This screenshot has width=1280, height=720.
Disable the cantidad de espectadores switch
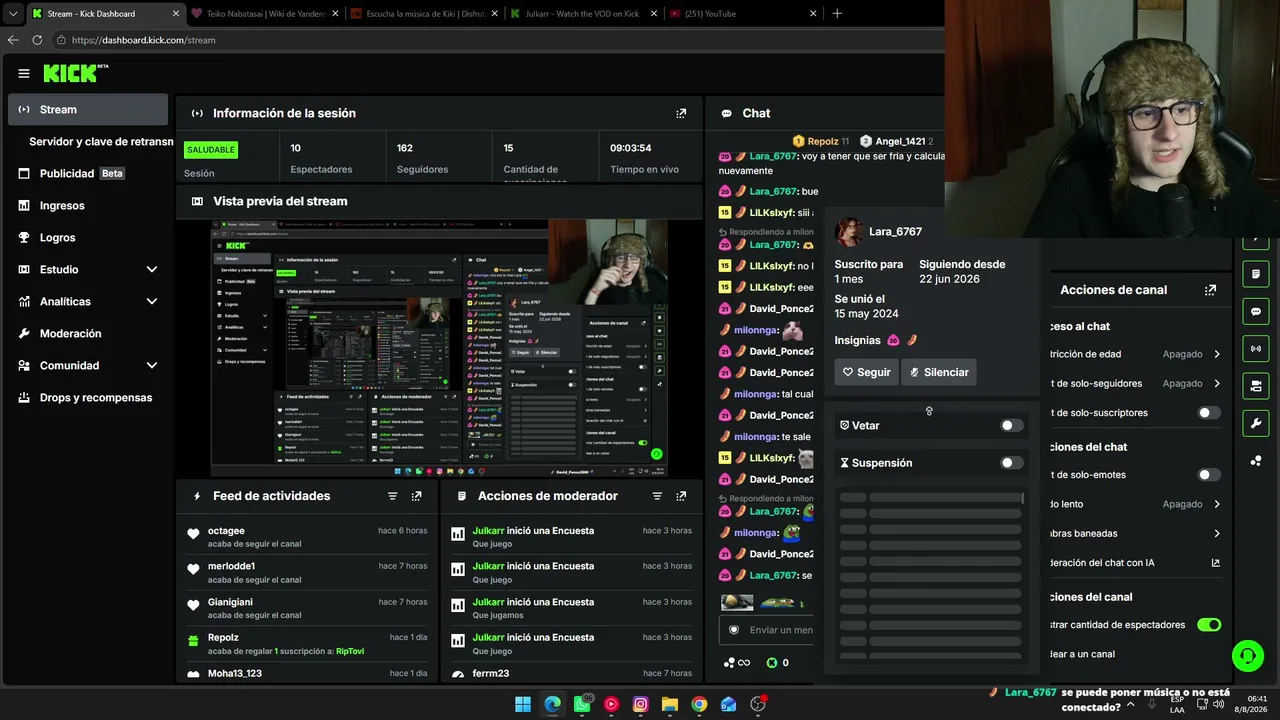1209,625
